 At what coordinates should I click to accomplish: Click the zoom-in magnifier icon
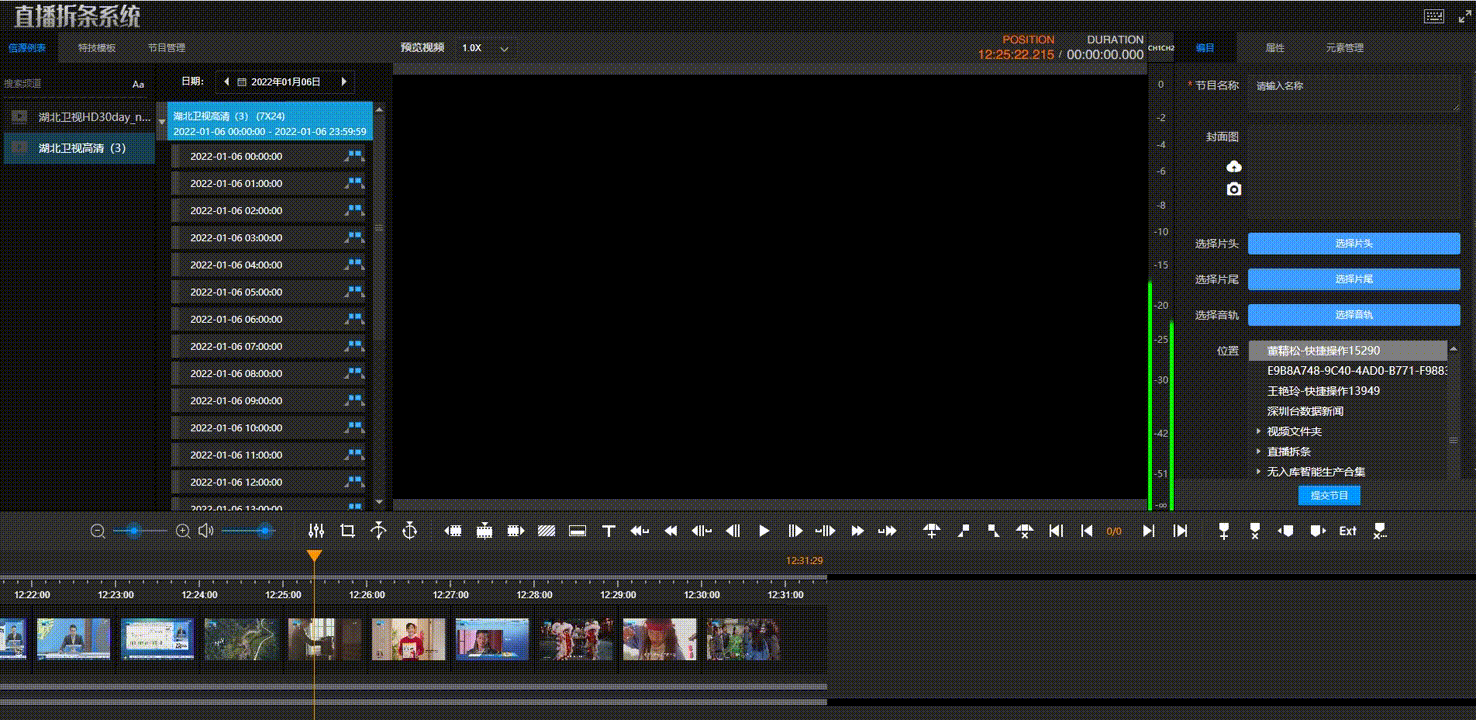point(183,531)
